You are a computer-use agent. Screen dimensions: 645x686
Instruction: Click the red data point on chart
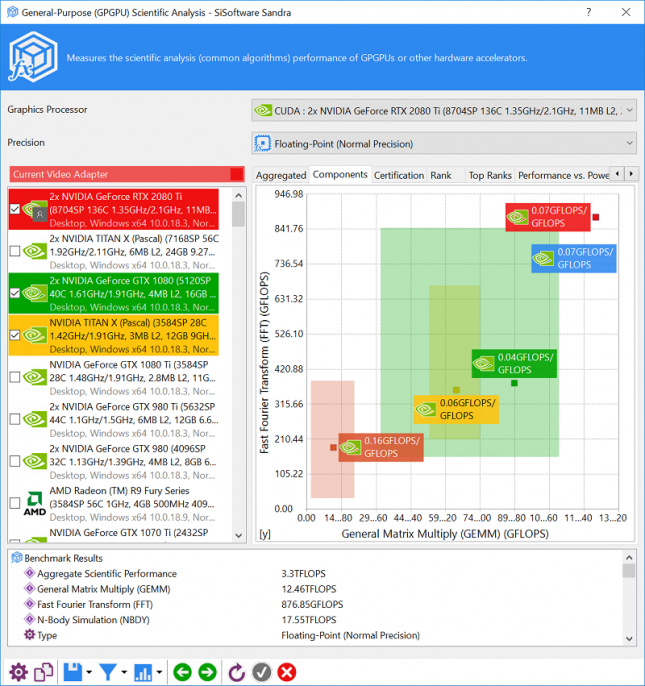point(596,217)
